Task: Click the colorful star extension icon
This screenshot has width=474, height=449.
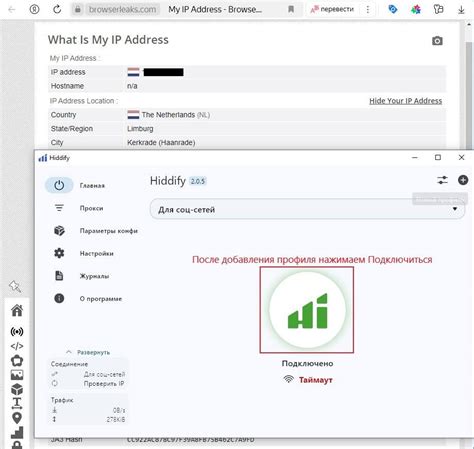Action: click(416, 9)
